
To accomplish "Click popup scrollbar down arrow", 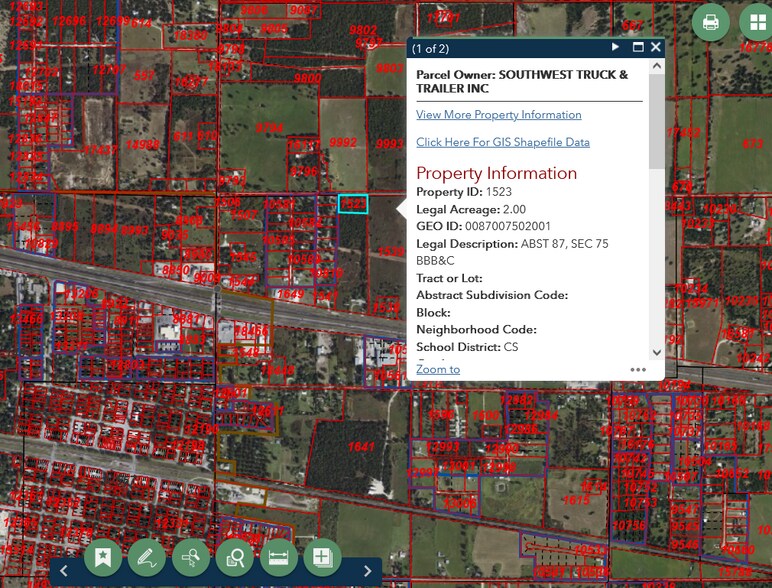I will pyautogui.click(x=657, y=352).
